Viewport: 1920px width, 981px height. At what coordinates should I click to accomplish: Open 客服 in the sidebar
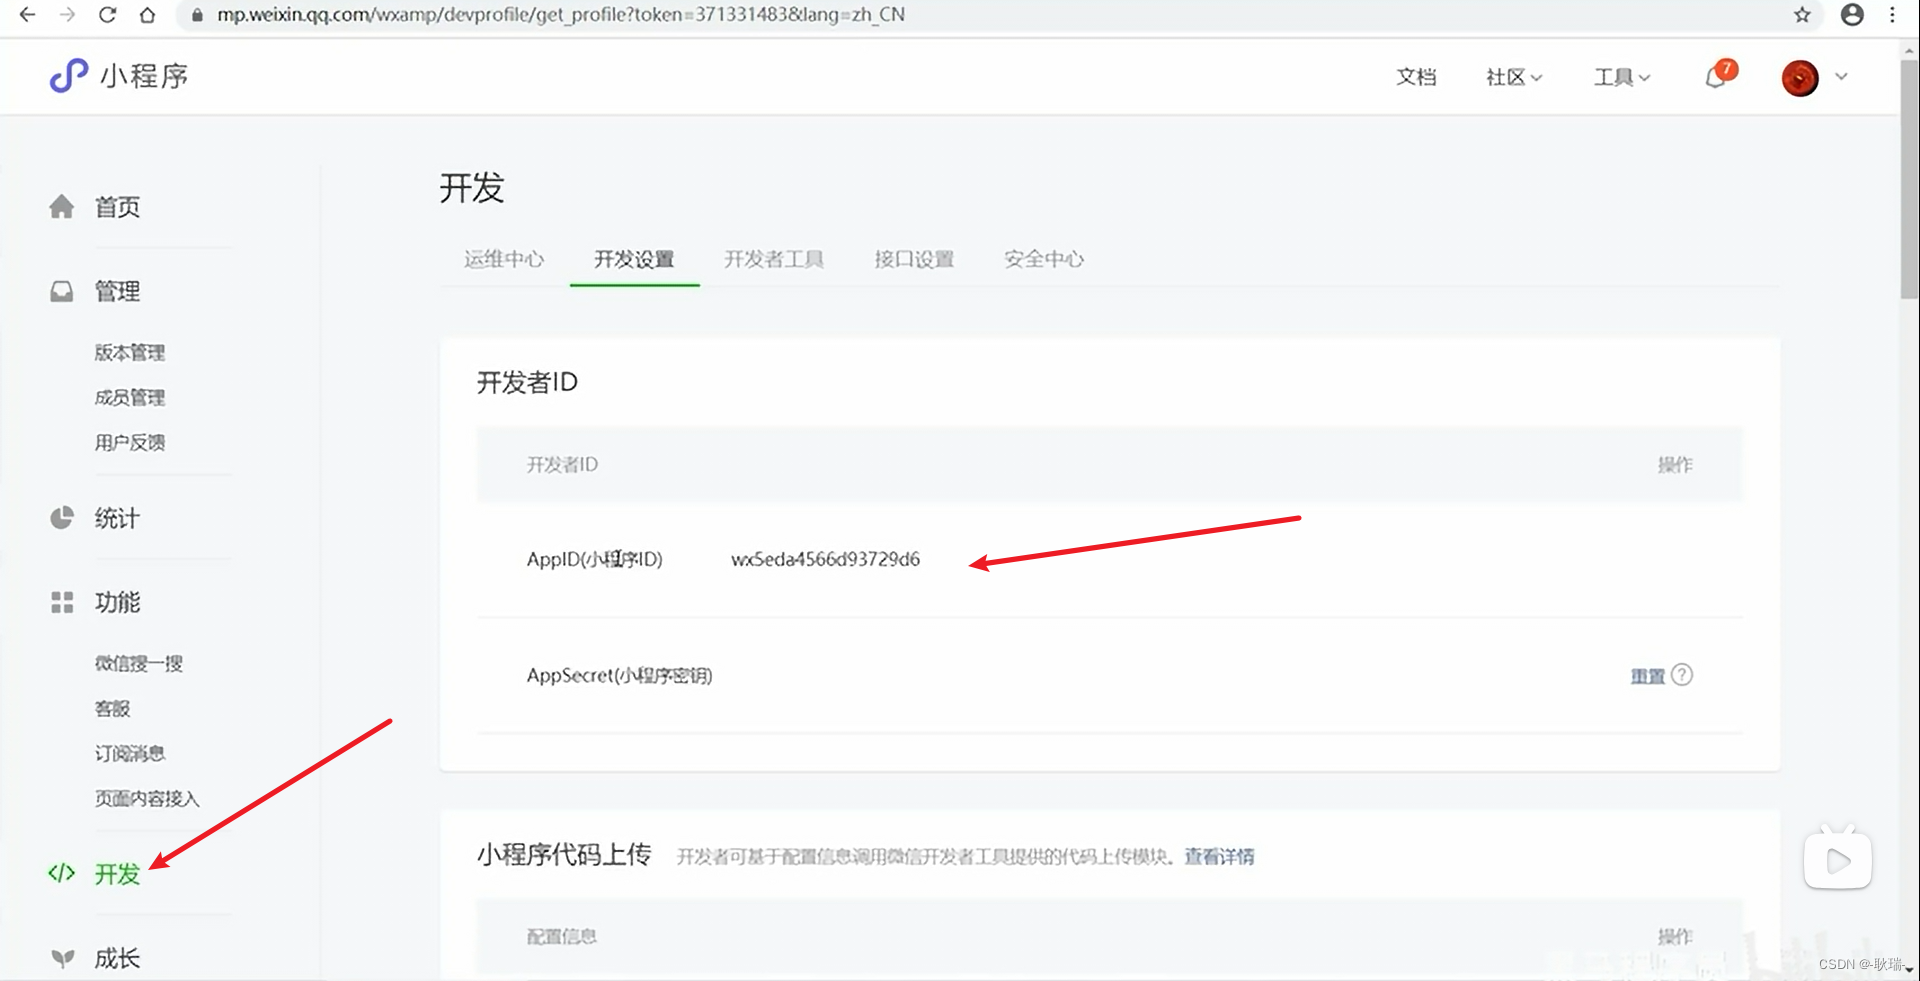(112, 708)
